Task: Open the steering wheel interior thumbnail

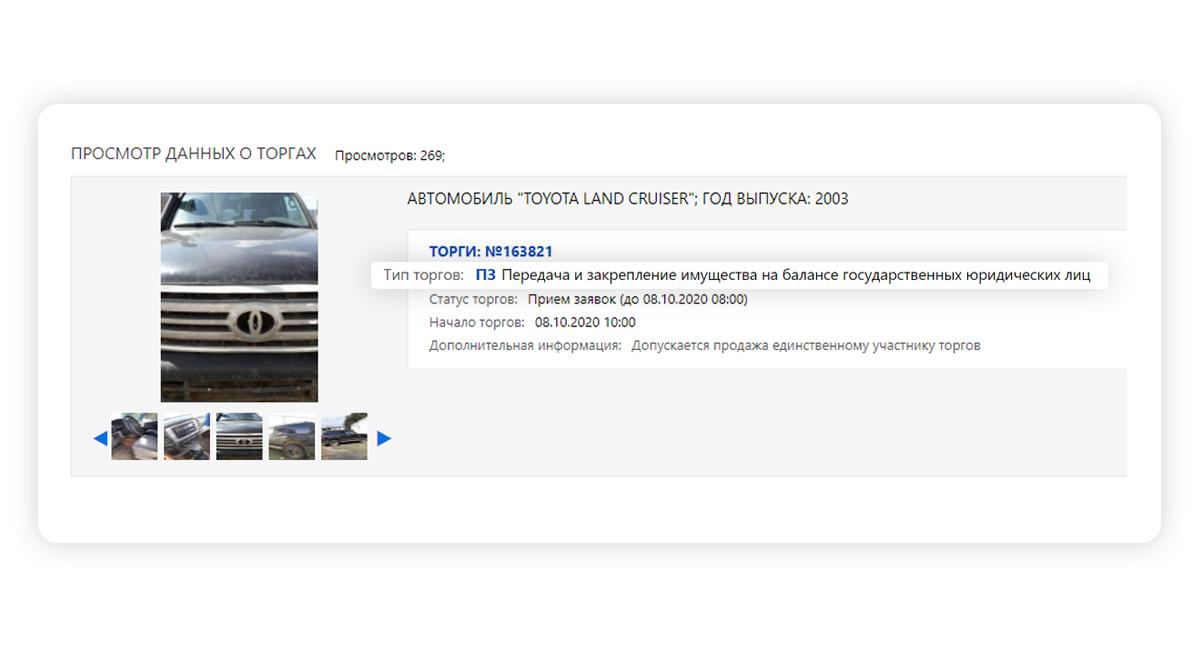Action: (135, 437)
